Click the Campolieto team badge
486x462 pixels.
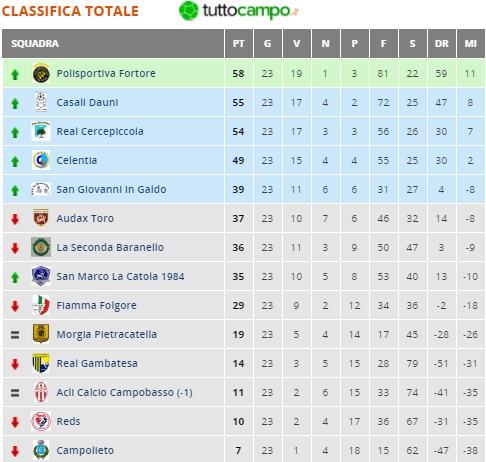coord(41,450)
